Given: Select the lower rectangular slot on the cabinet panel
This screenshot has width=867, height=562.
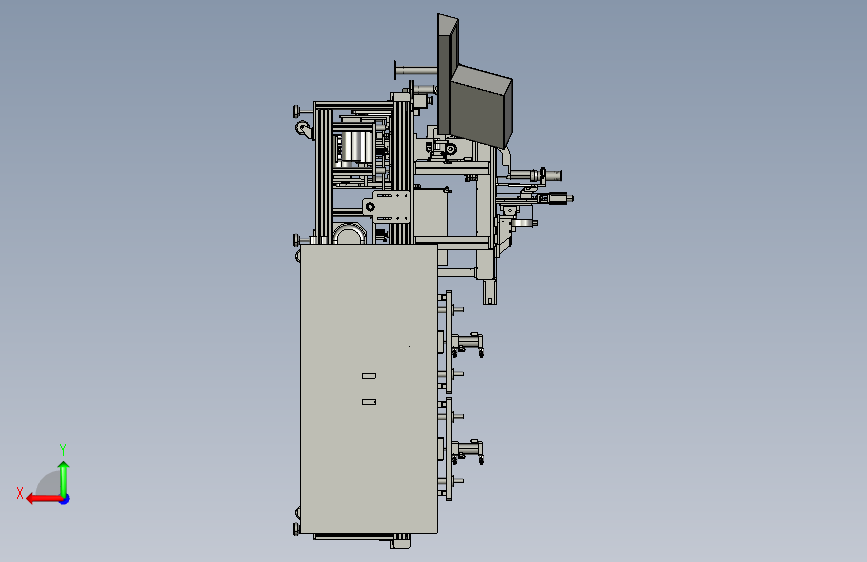Looking at the screenshot, I should 369,402.
